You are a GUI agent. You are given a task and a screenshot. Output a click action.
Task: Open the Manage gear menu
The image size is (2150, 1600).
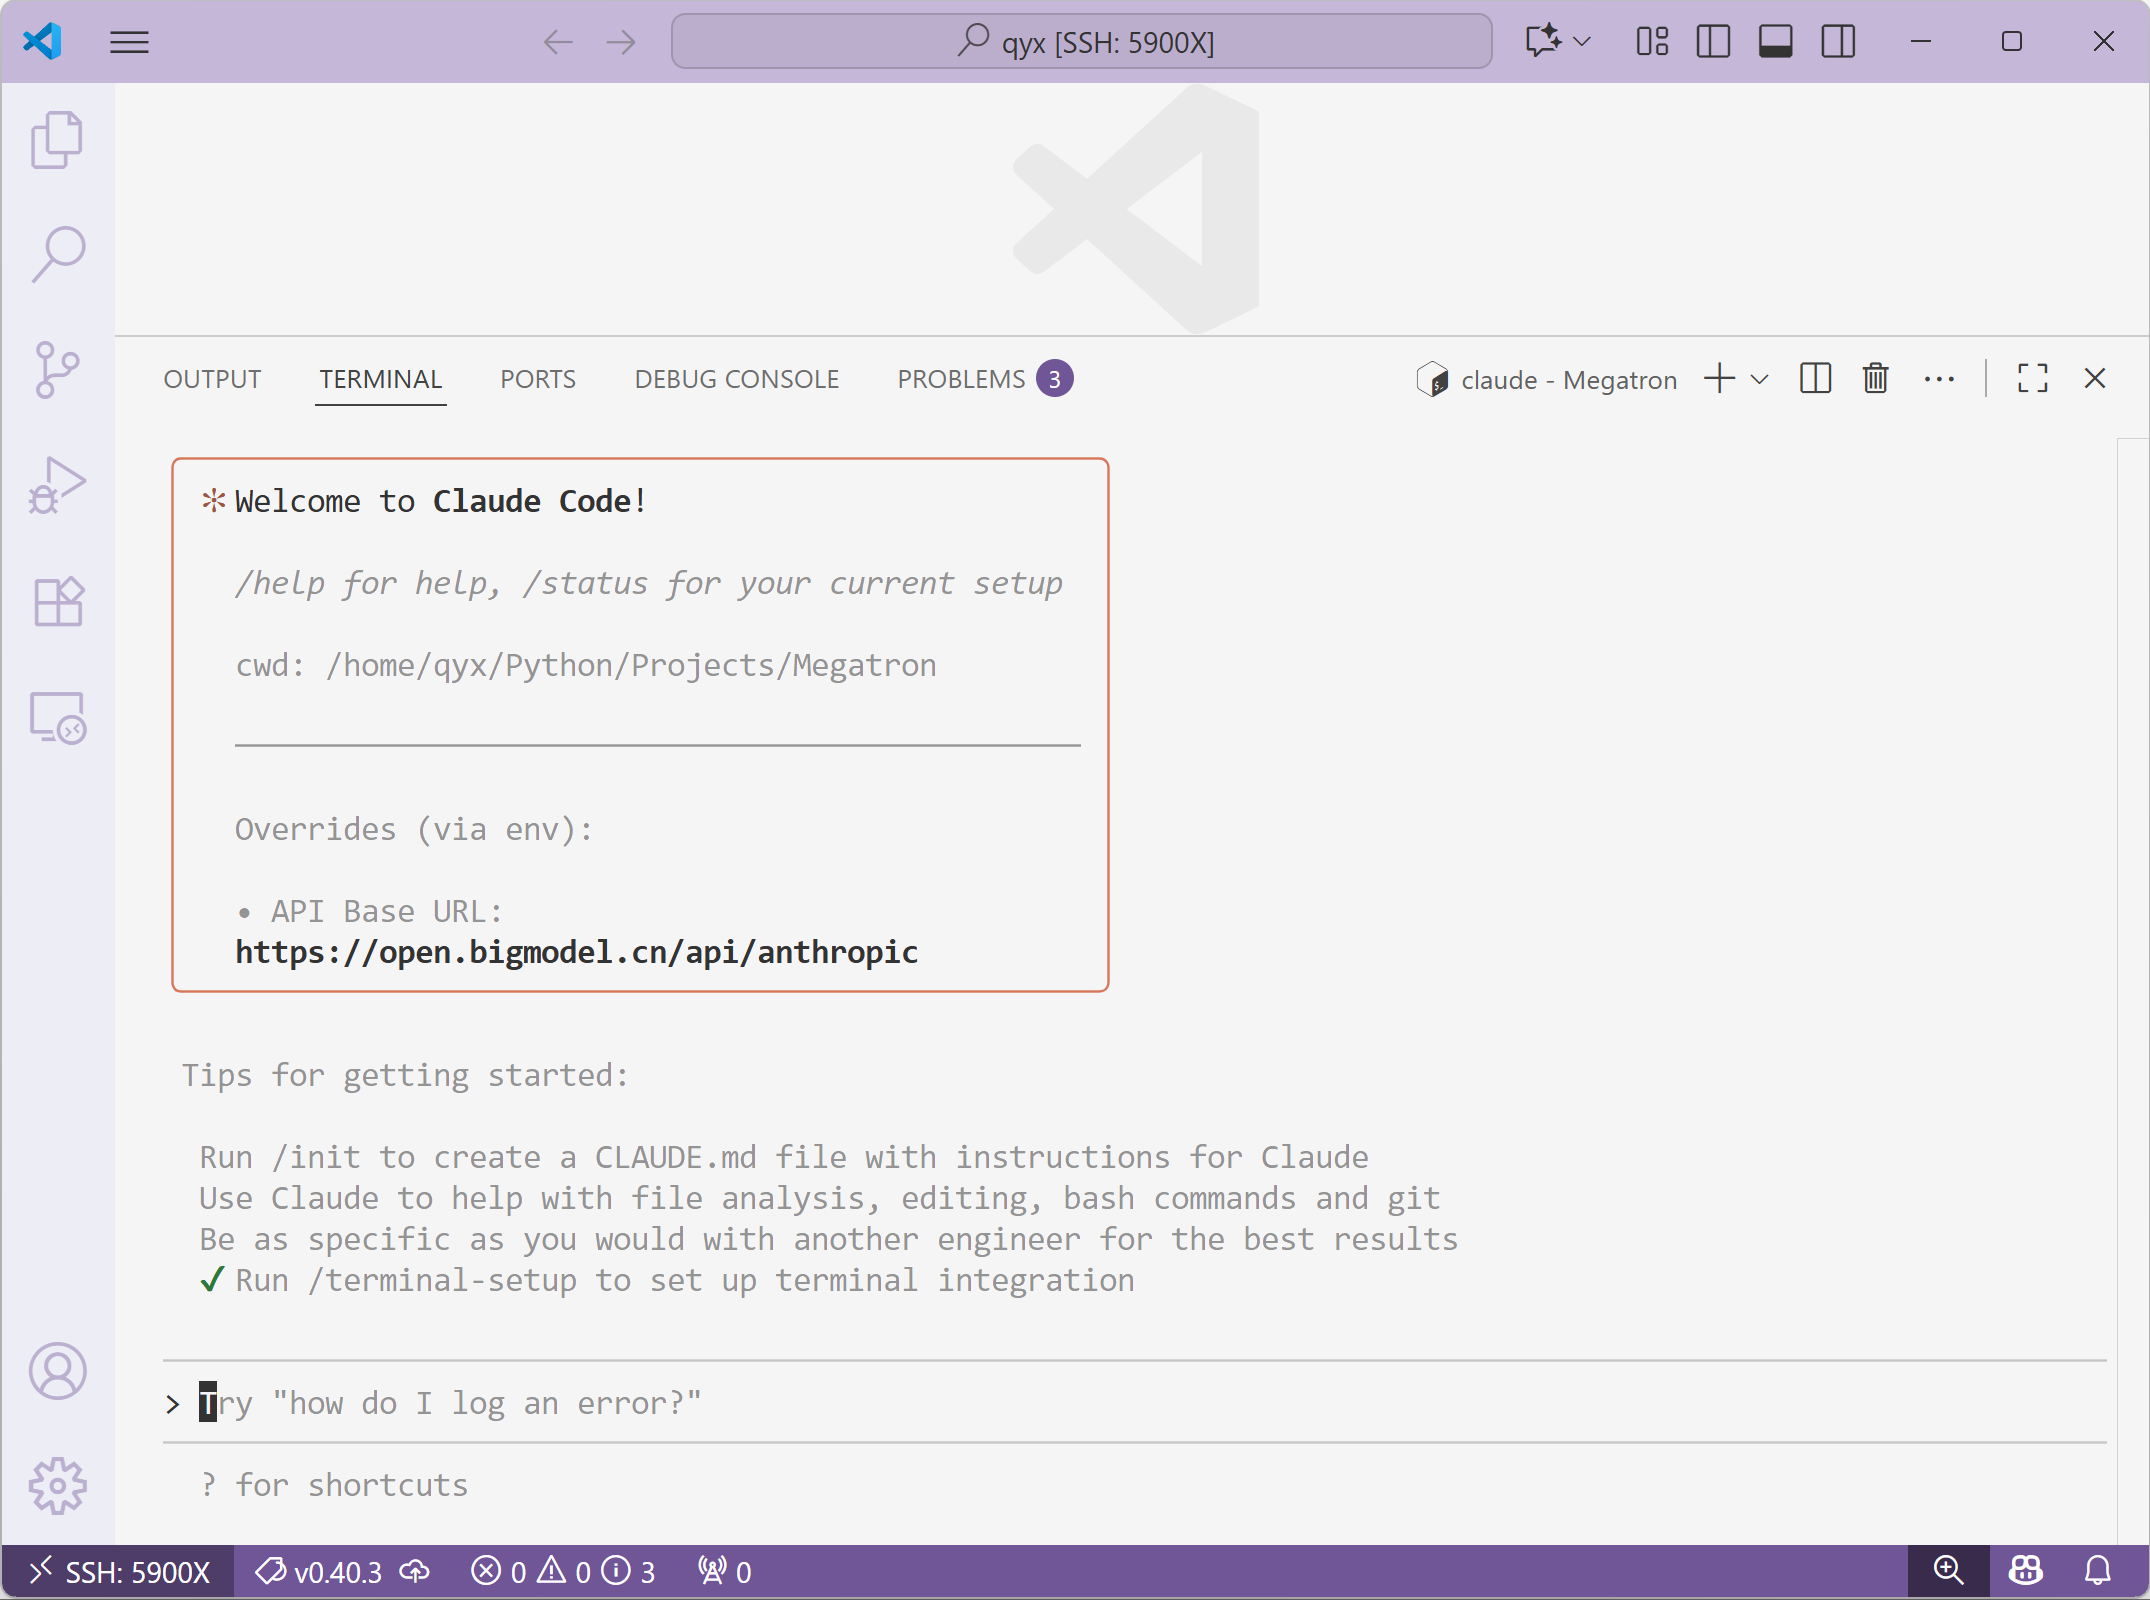(x=57, y=1486)
